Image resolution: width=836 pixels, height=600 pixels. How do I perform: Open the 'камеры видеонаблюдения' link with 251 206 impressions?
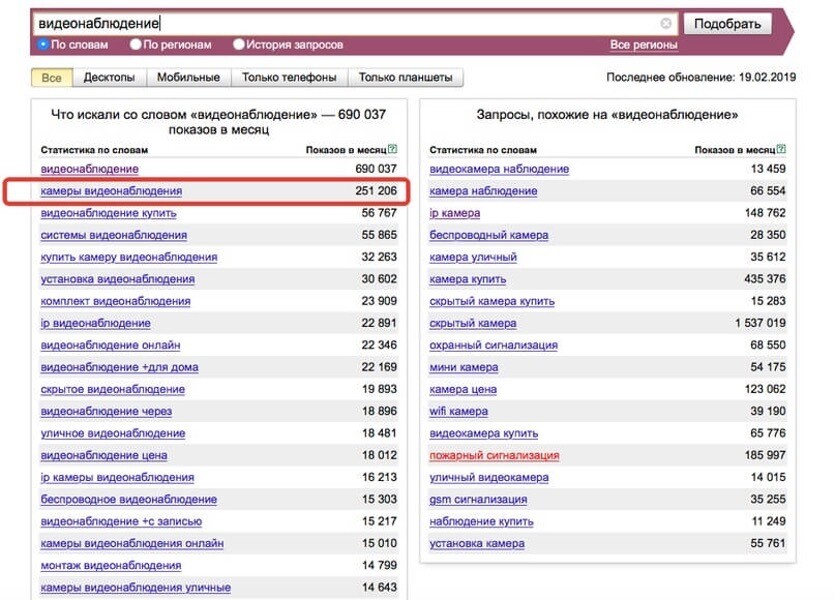click(x=111, y=191)
